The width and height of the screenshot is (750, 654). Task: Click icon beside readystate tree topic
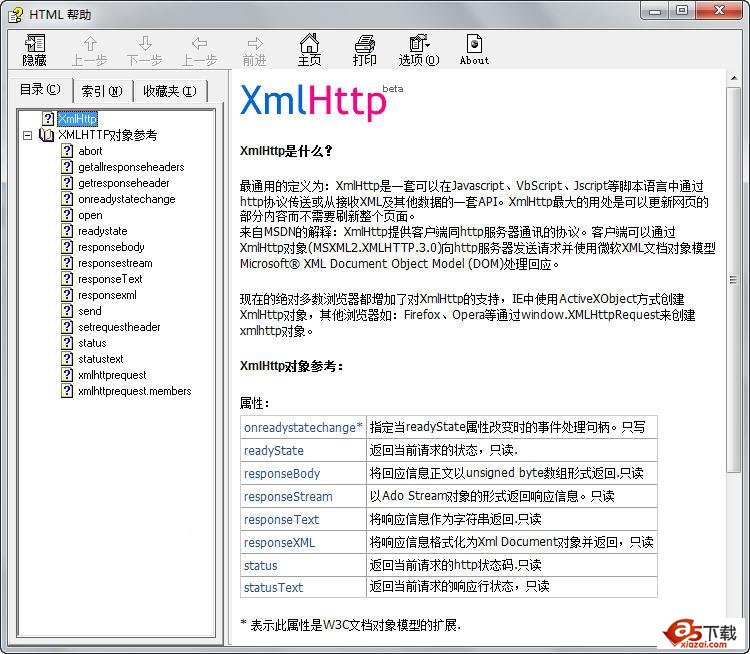point(67,231)
